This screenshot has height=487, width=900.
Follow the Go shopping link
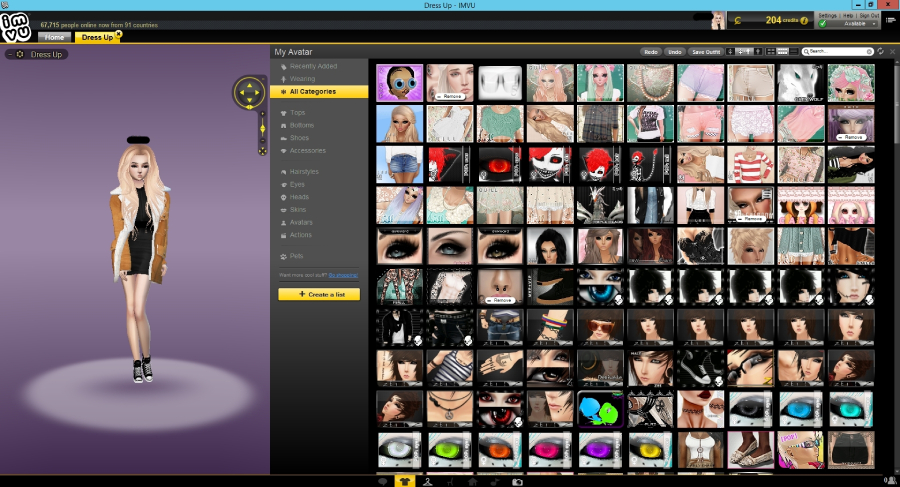click(343, 276)
